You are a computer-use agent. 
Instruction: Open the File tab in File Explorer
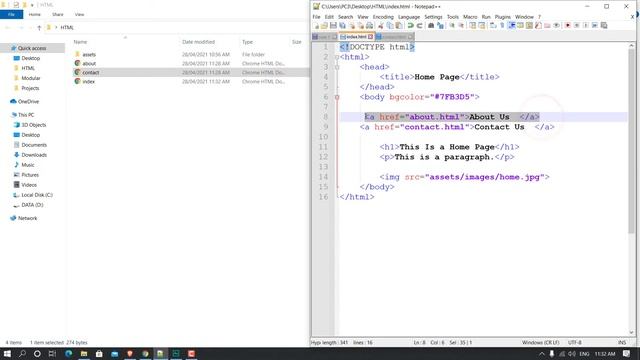(11, 14)
